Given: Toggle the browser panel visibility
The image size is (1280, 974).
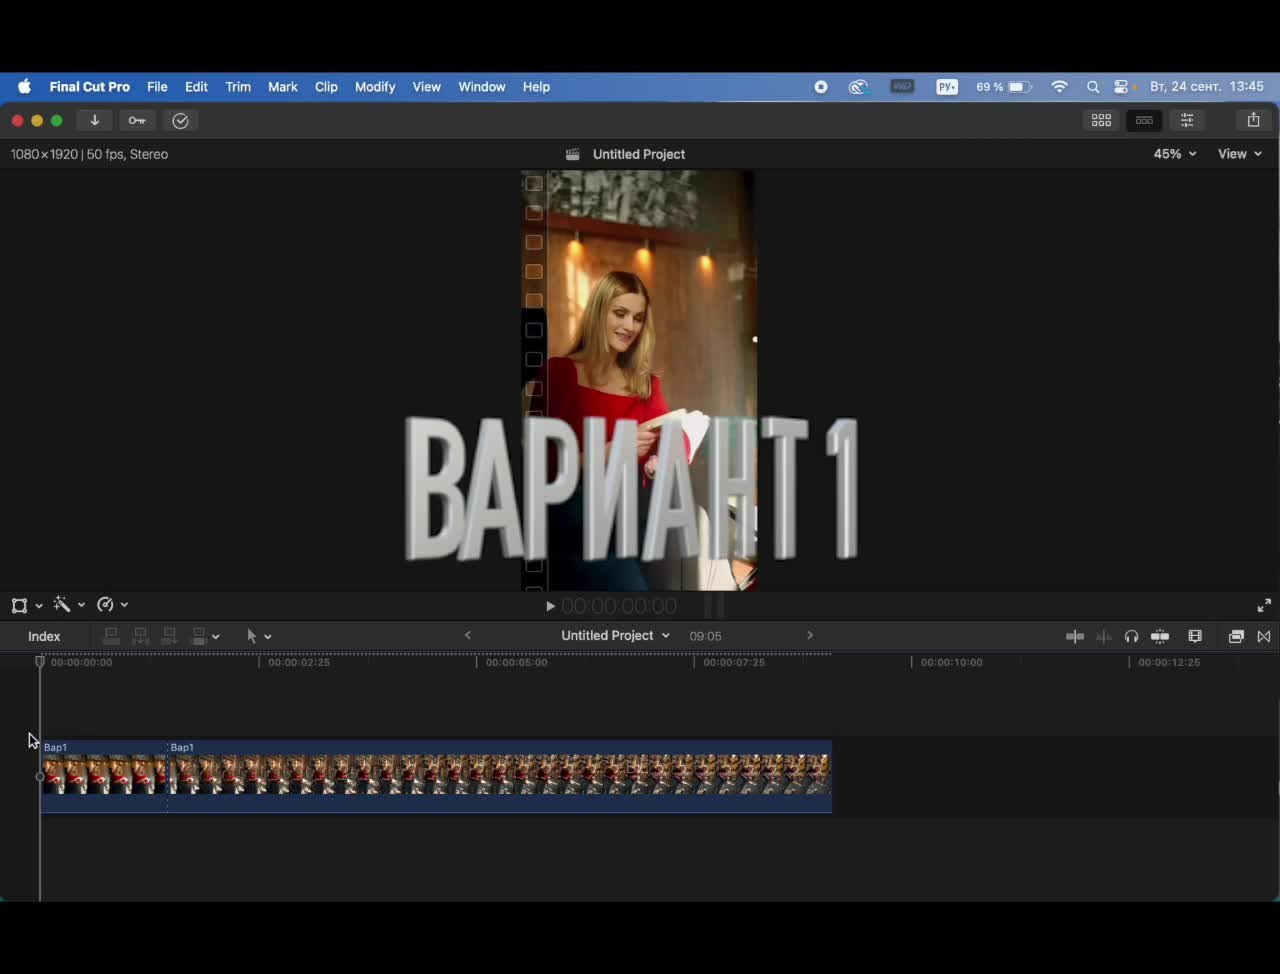Looking at the screenshot, I should point(1101,120).
